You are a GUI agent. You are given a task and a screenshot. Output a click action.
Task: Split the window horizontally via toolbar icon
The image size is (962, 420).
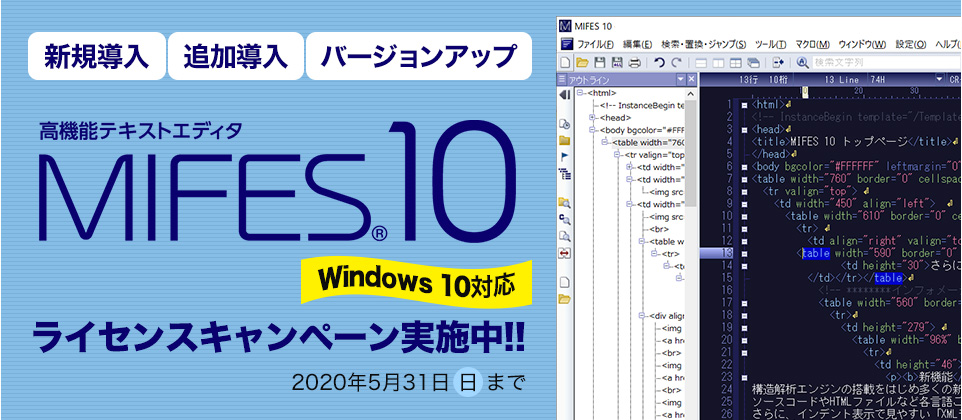pos(702,63)
